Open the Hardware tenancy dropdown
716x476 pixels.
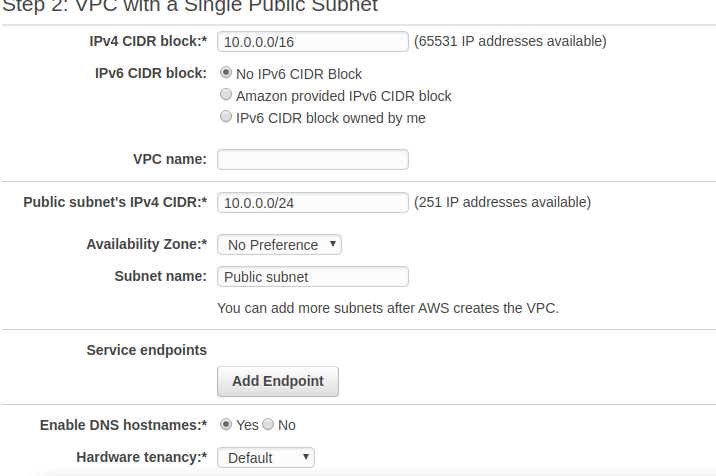(x=265, y=458)
